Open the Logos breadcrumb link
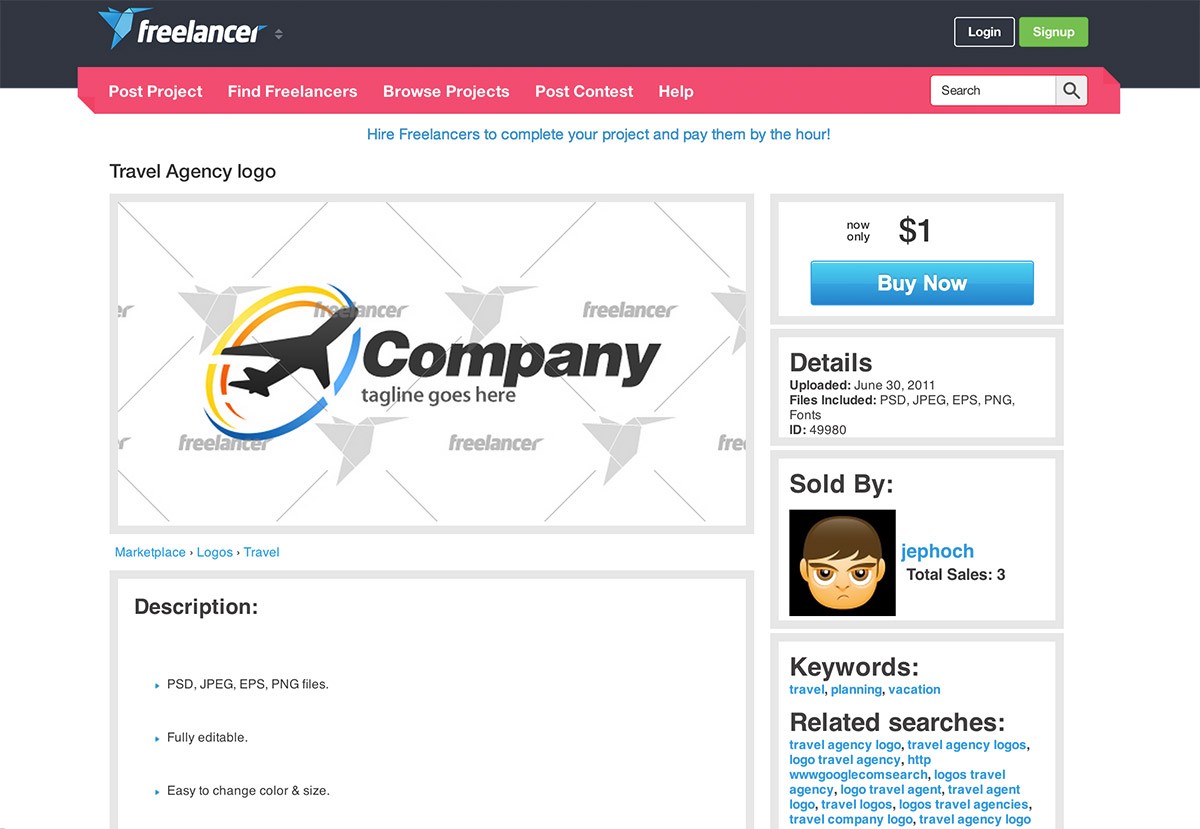The image size is (1200, 829). tap(214, 552)
